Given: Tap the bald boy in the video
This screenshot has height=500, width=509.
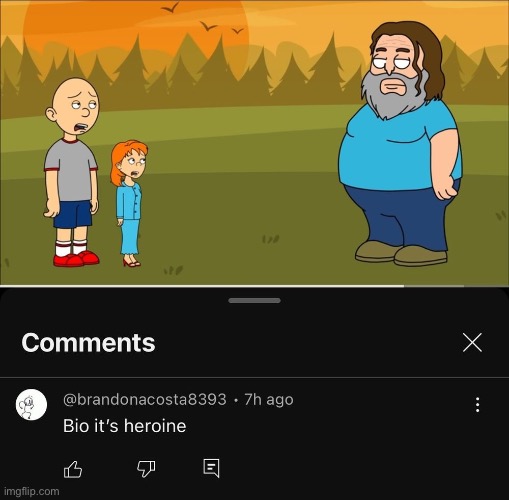Looking at the screenshot, I should point(72,172).
